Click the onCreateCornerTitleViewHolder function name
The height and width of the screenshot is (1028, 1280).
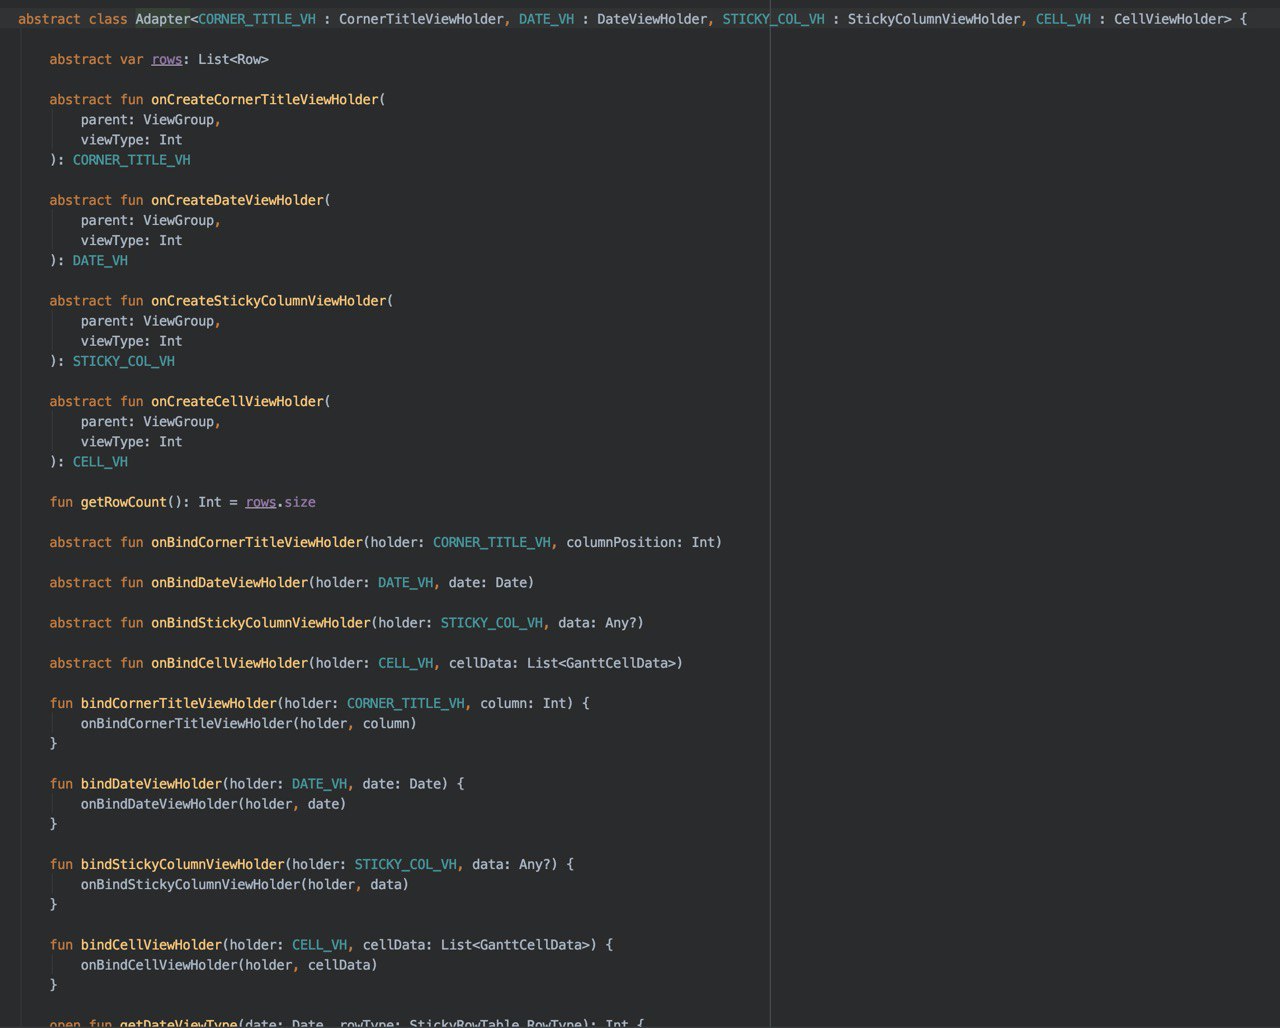[x=265, y=100]
